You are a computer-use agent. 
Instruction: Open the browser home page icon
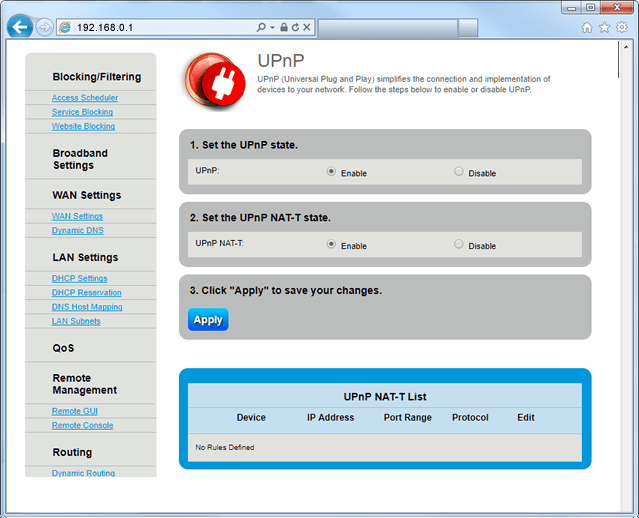[589, 27]
